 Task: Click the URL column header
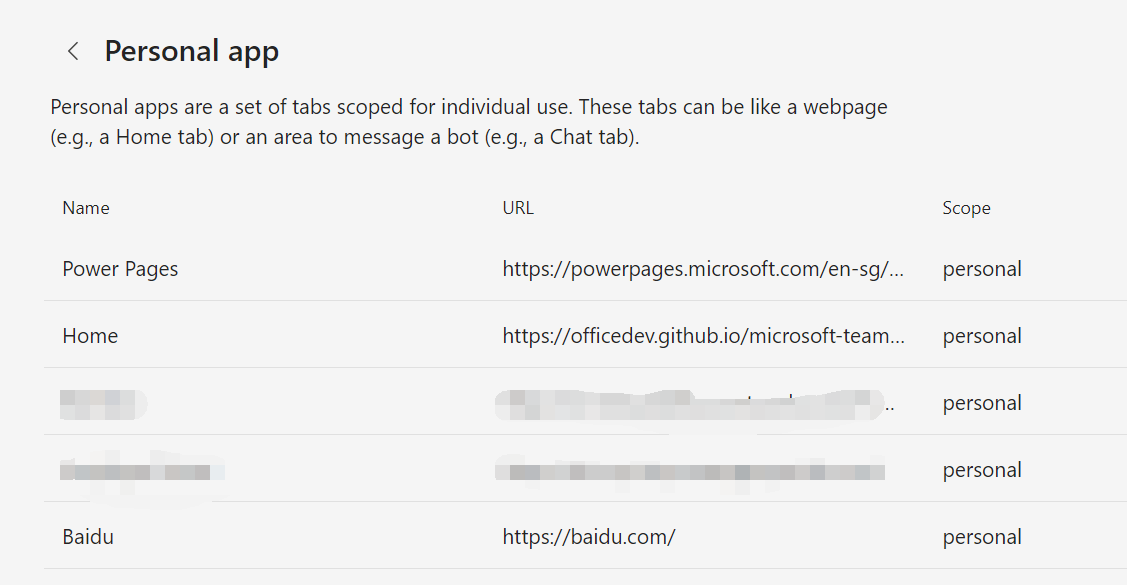click(x=518, y=208)
